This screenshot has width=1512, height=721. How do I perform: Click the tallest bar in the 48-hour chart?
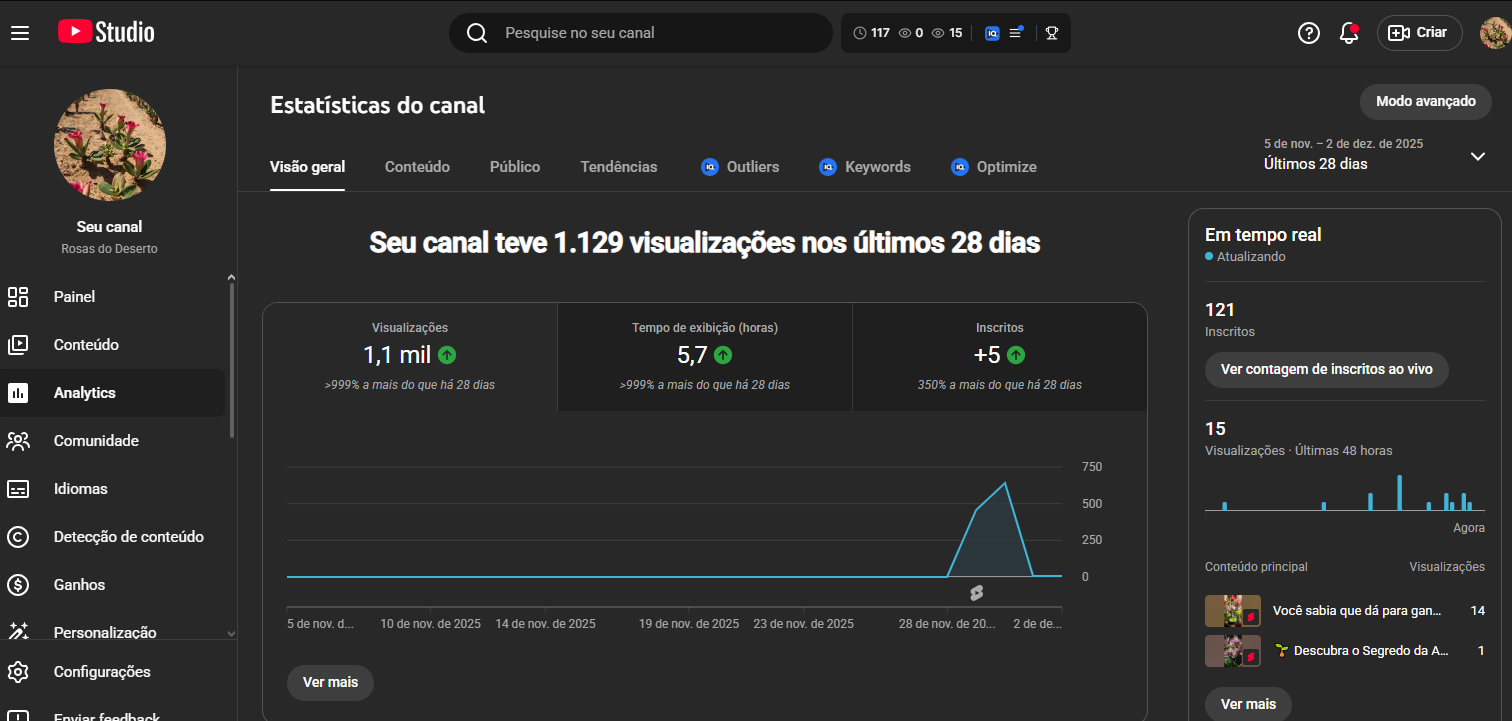(x=1399, y=493)
